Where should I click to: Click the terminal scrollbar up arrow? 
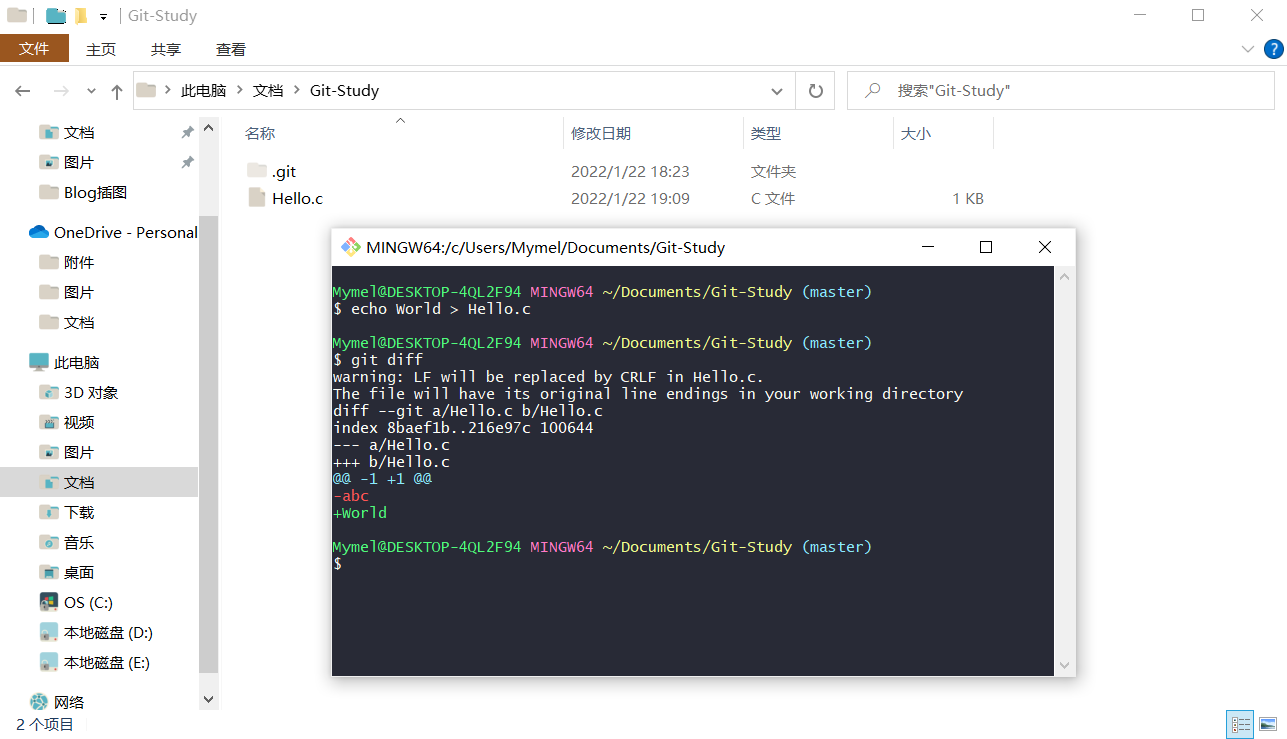pos(1065,277)
